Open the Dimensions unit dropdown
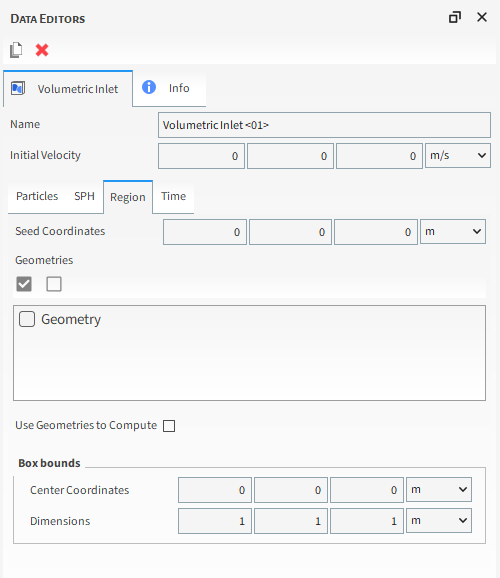500x578 pixels. coord(439,520)
